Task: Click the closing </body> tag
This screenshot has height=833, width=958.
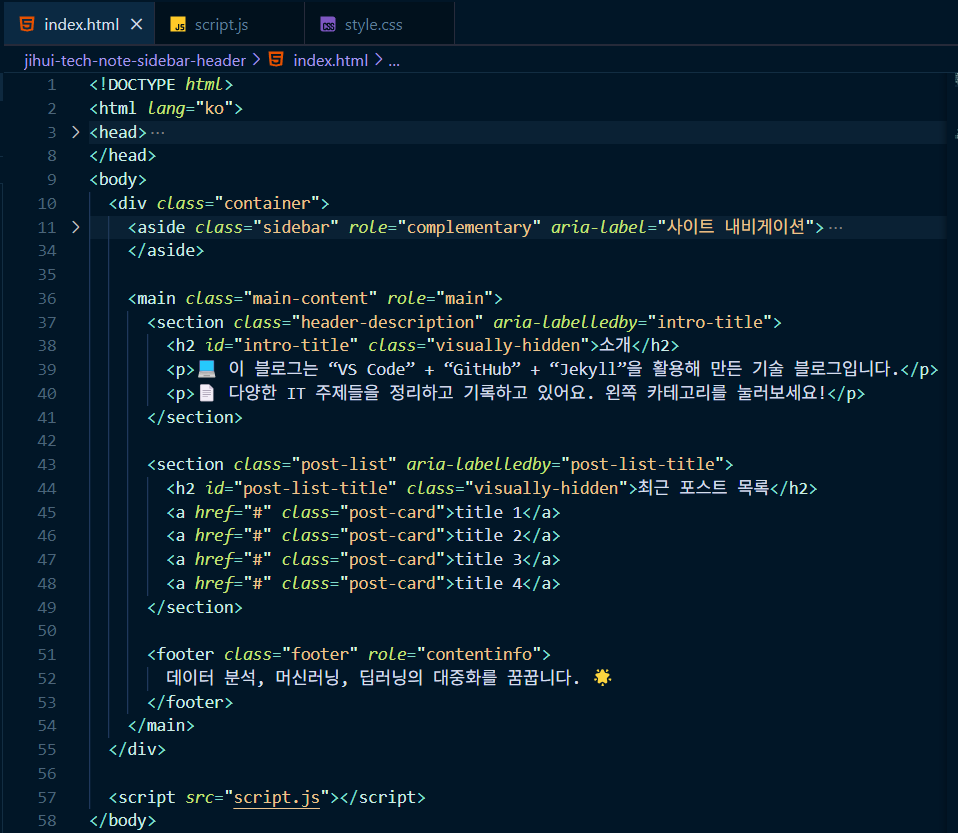Action: [123, 821]
